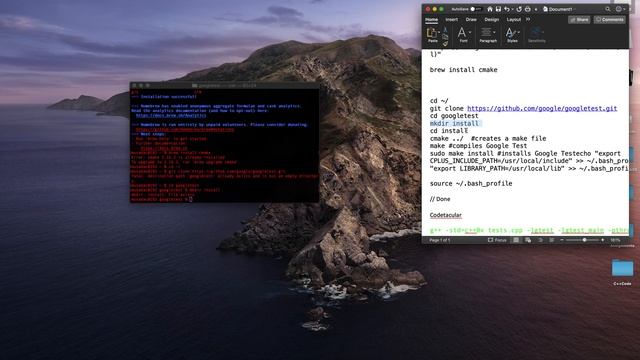This screenshot has height=360, width=640.
Task: Click the Share button in Word
Action: pos(579,20)
